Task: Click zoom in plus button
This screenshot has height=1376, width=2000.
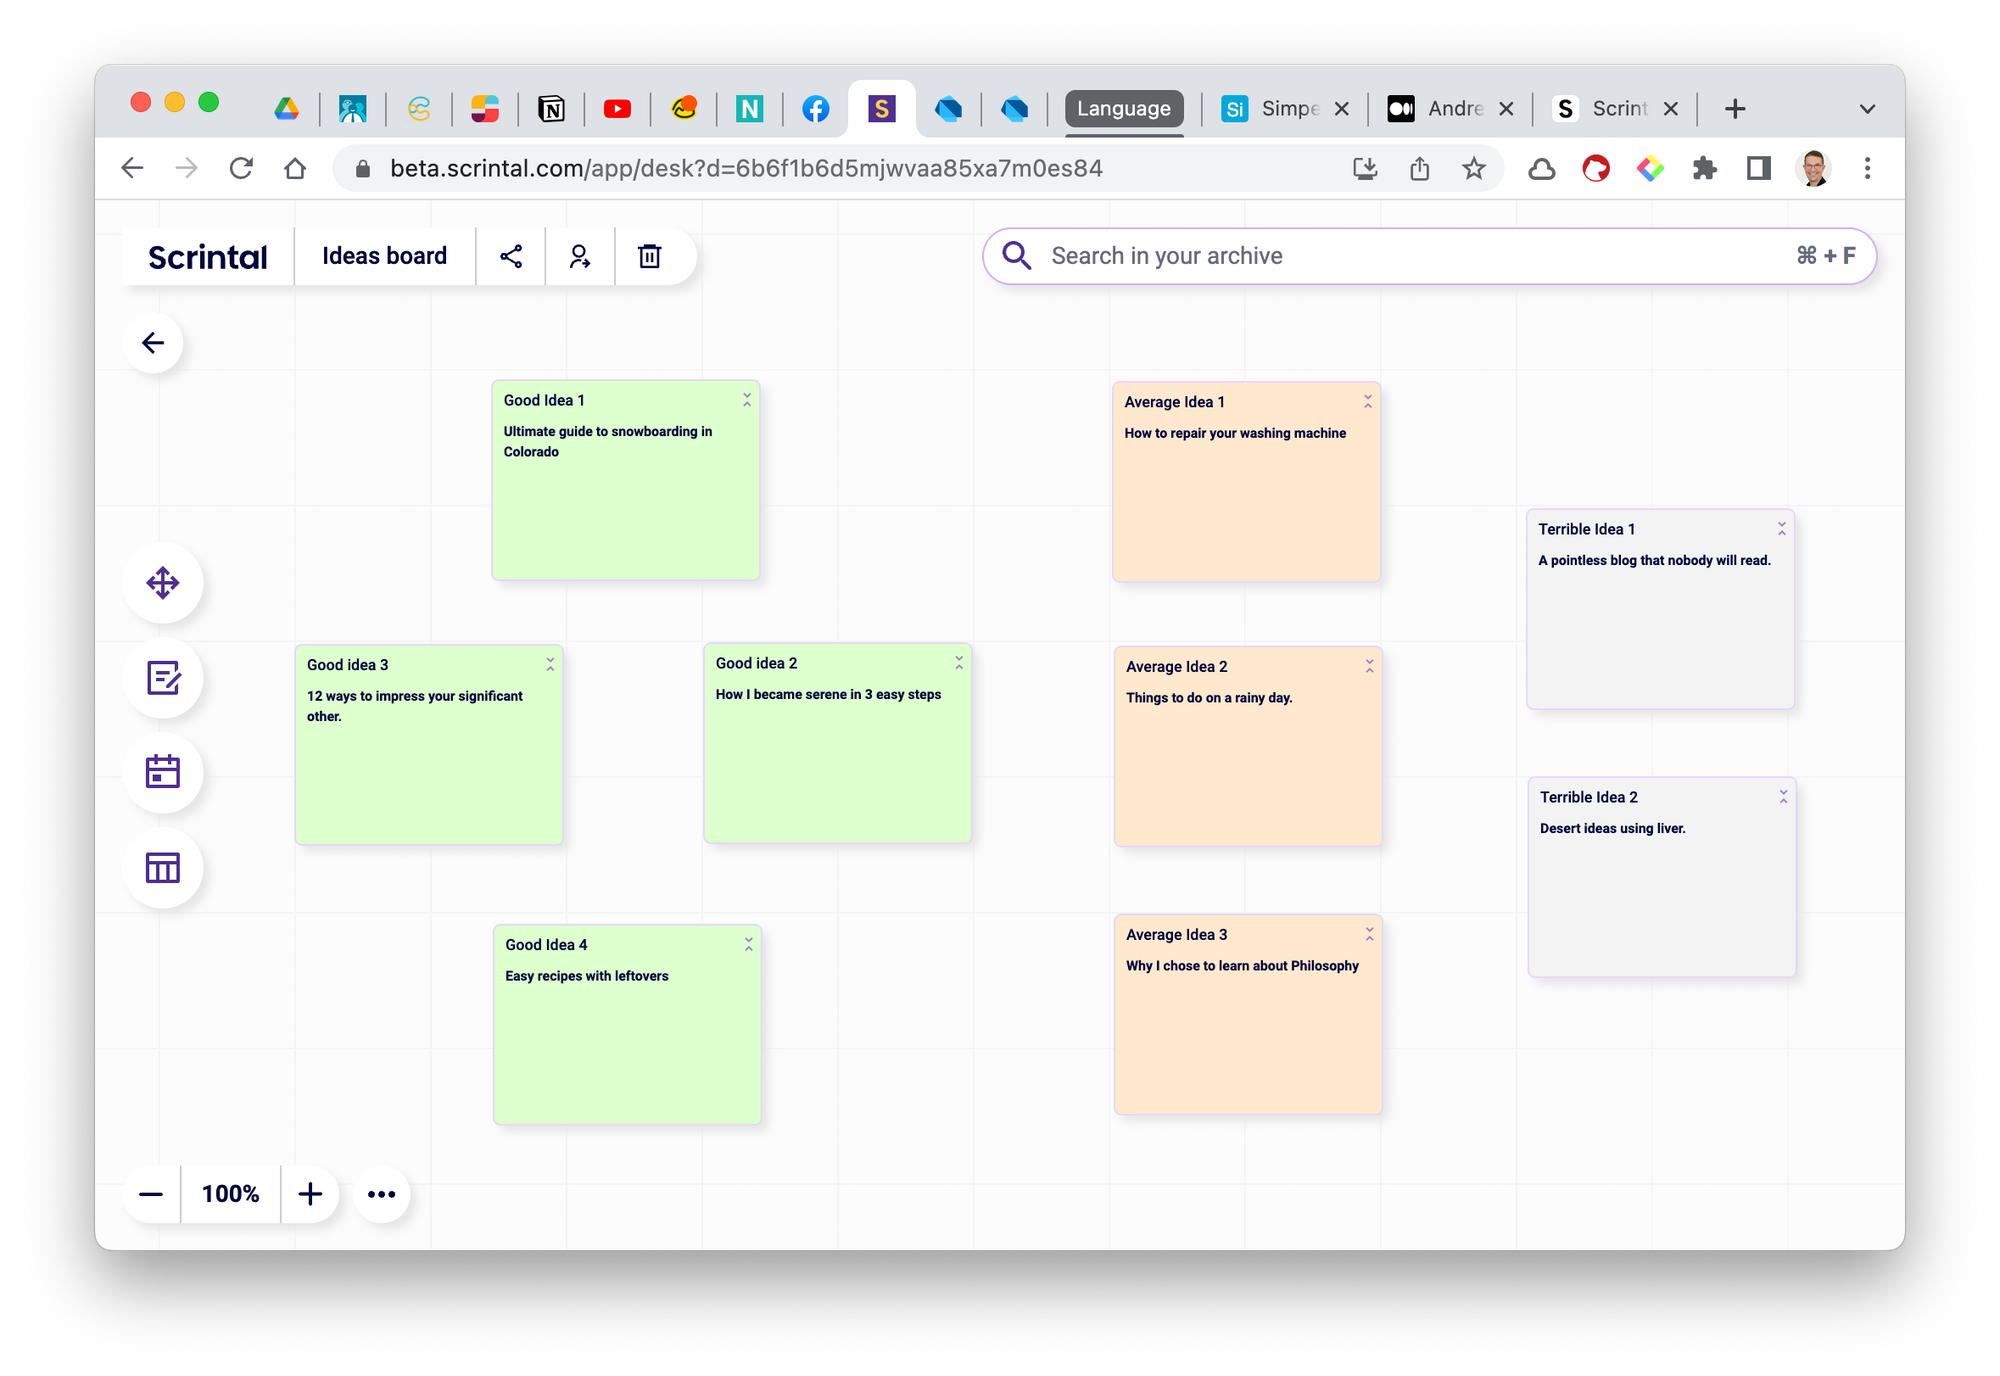Action: (x=310, y=1194)
